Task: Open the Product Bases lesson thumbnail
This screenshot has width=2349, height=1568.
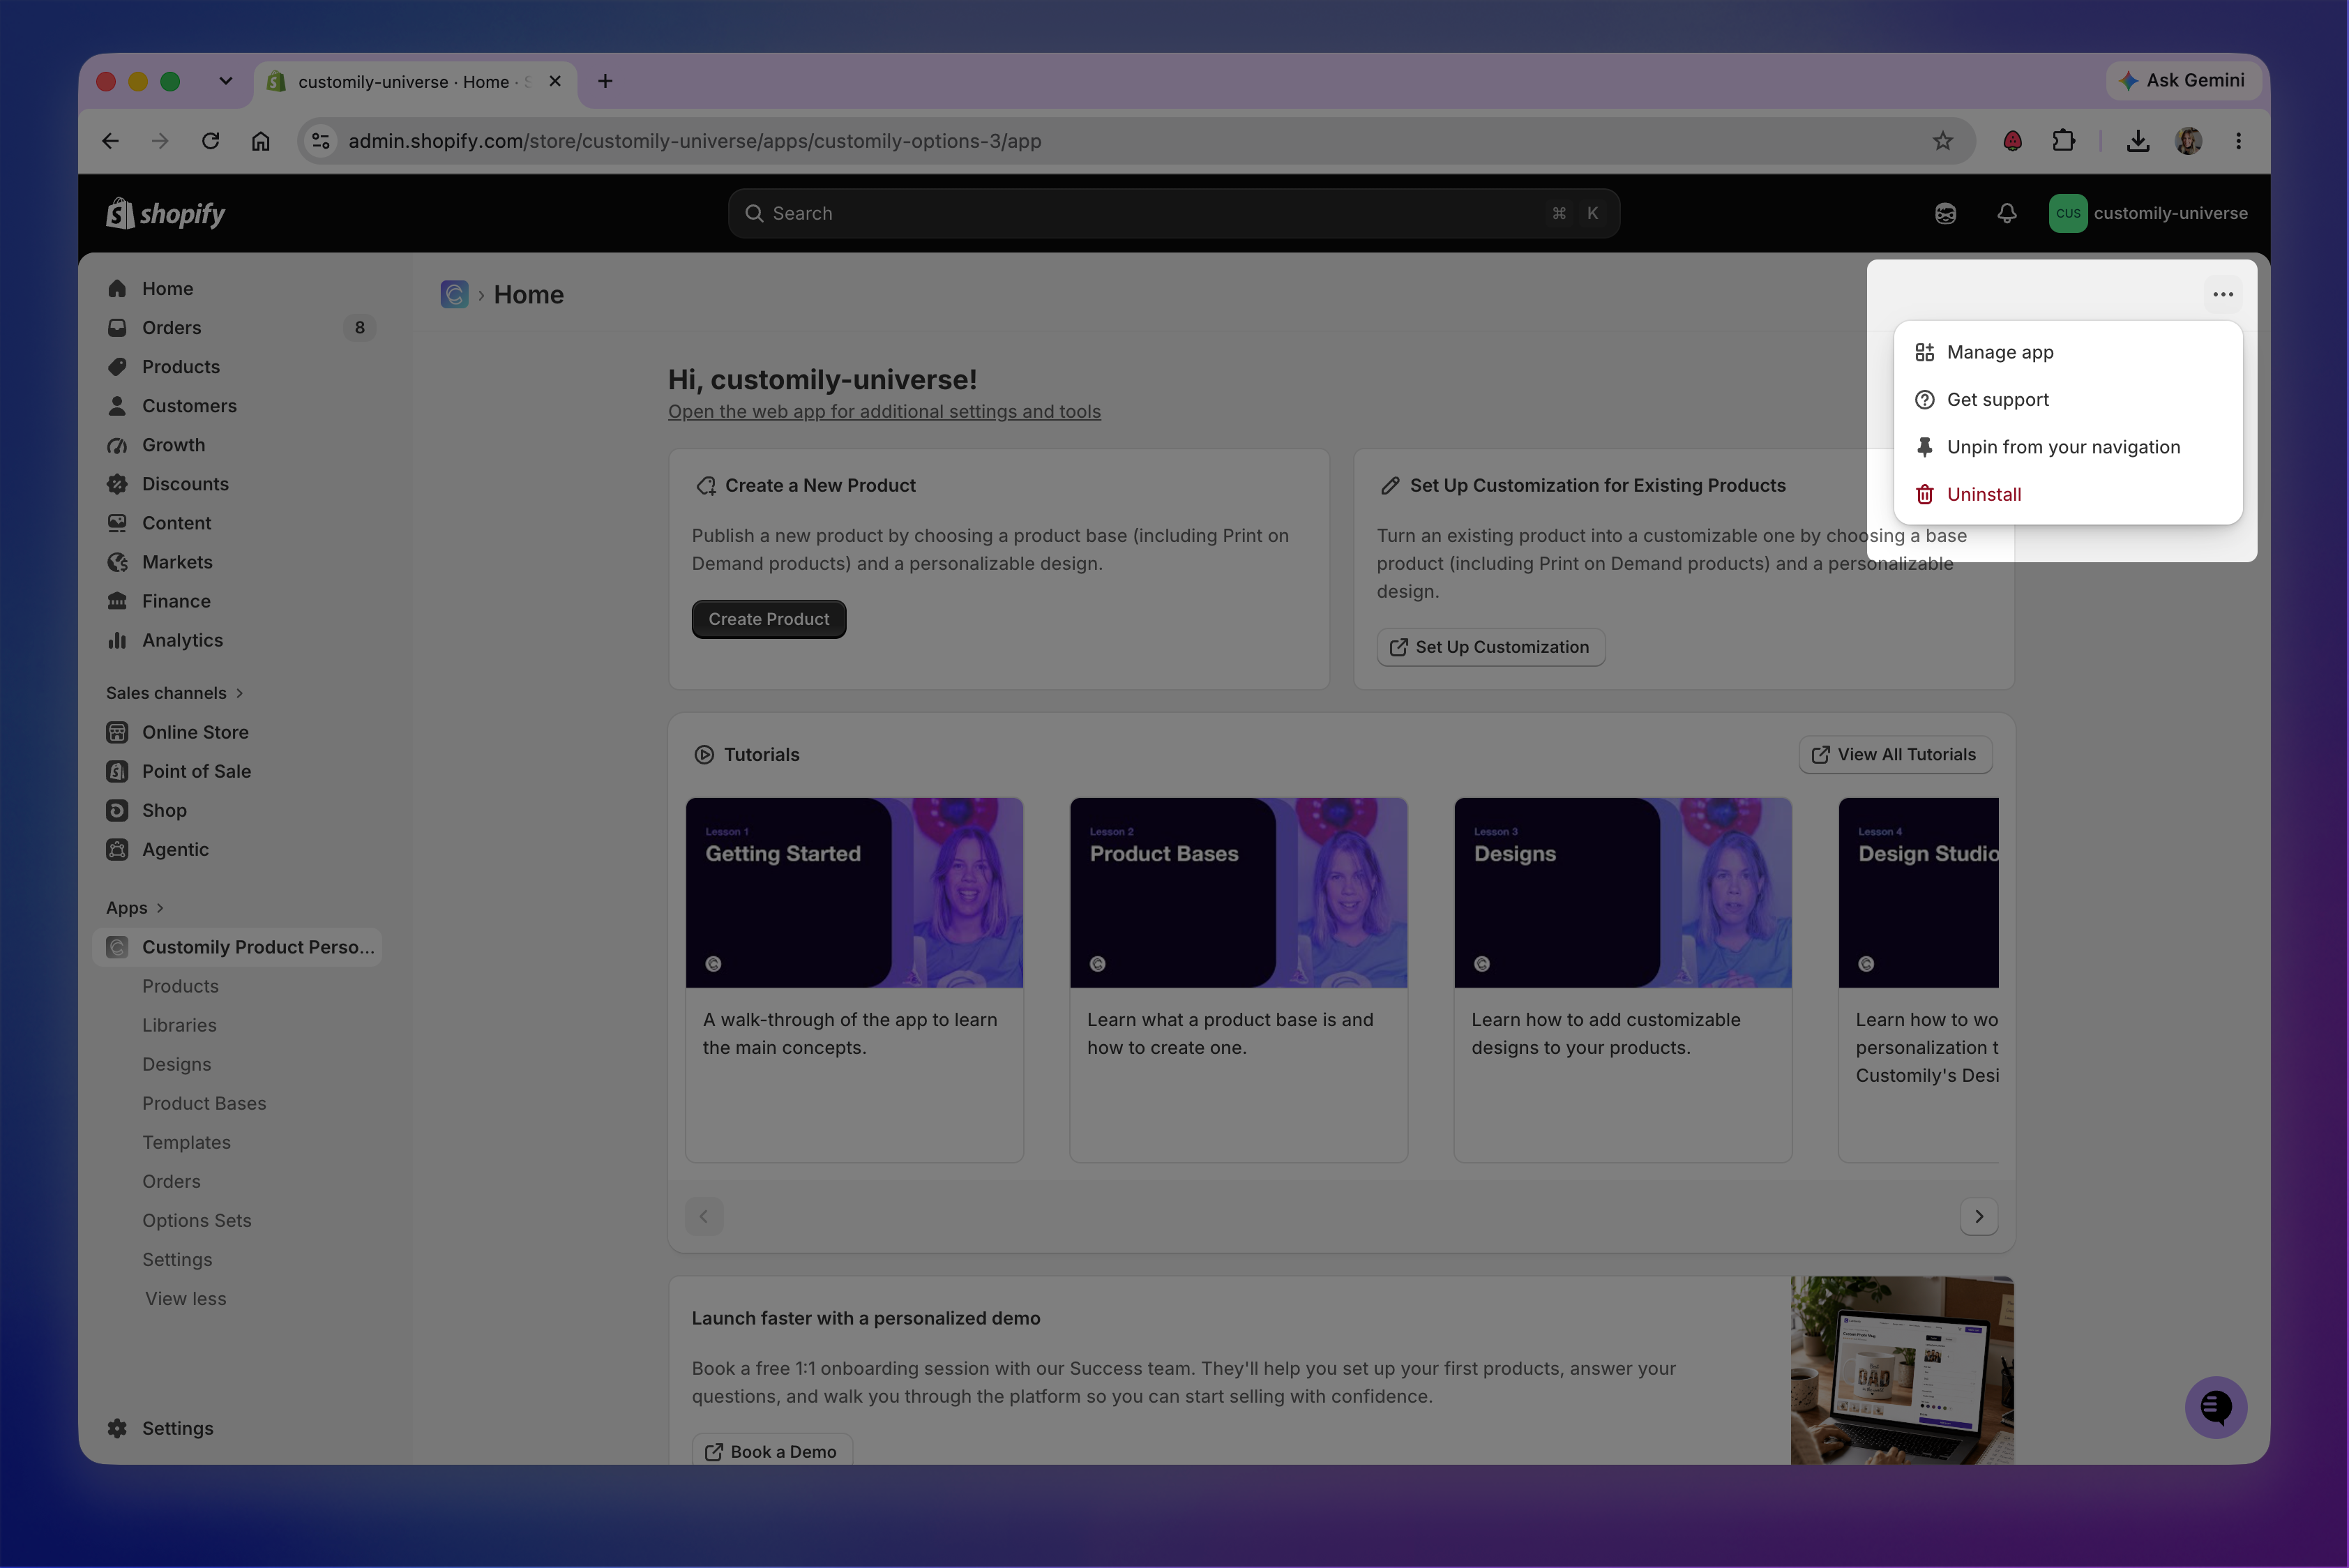Action: click(x=1238, y=892)
